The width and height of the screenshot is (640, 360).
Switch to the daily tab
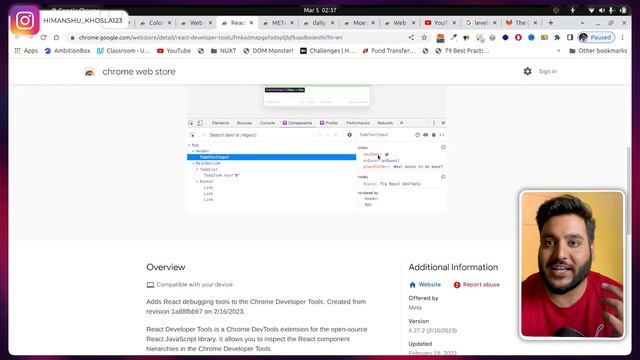(x=319, y=23)
